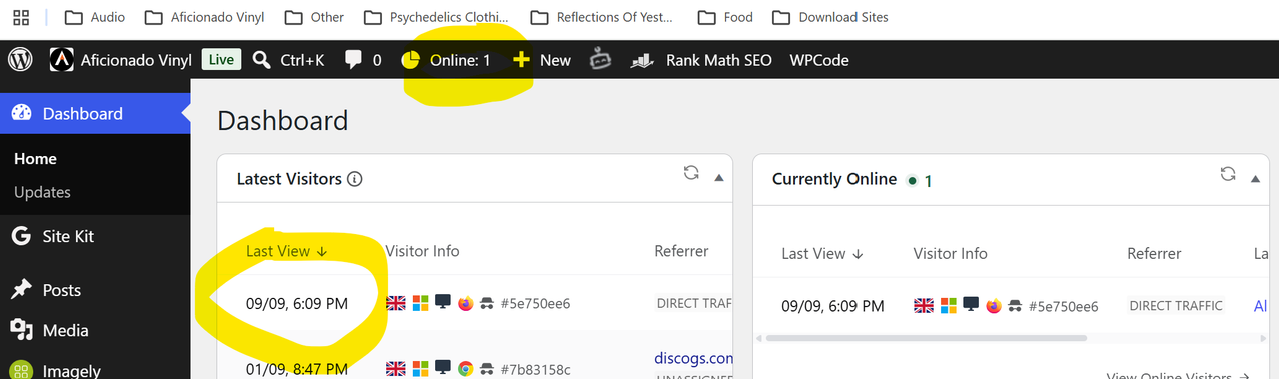1279x379 pixels.
Task: Open the New content menu
Action: point(541,60)
